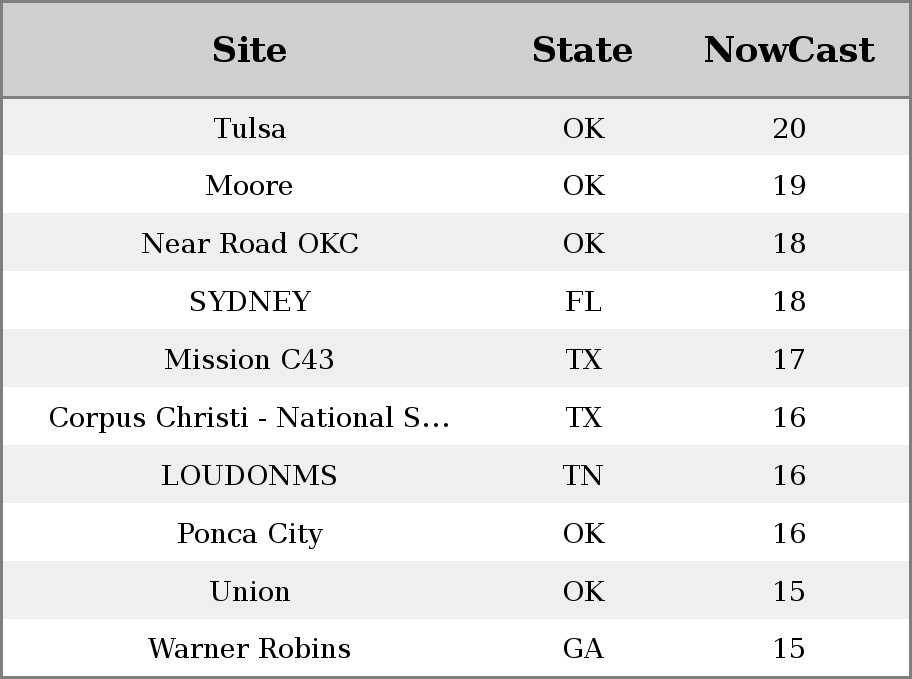Select Tulsa's NowCast value 20
The width and height of the screenshot is (912, 679).
tap(789, 128)
